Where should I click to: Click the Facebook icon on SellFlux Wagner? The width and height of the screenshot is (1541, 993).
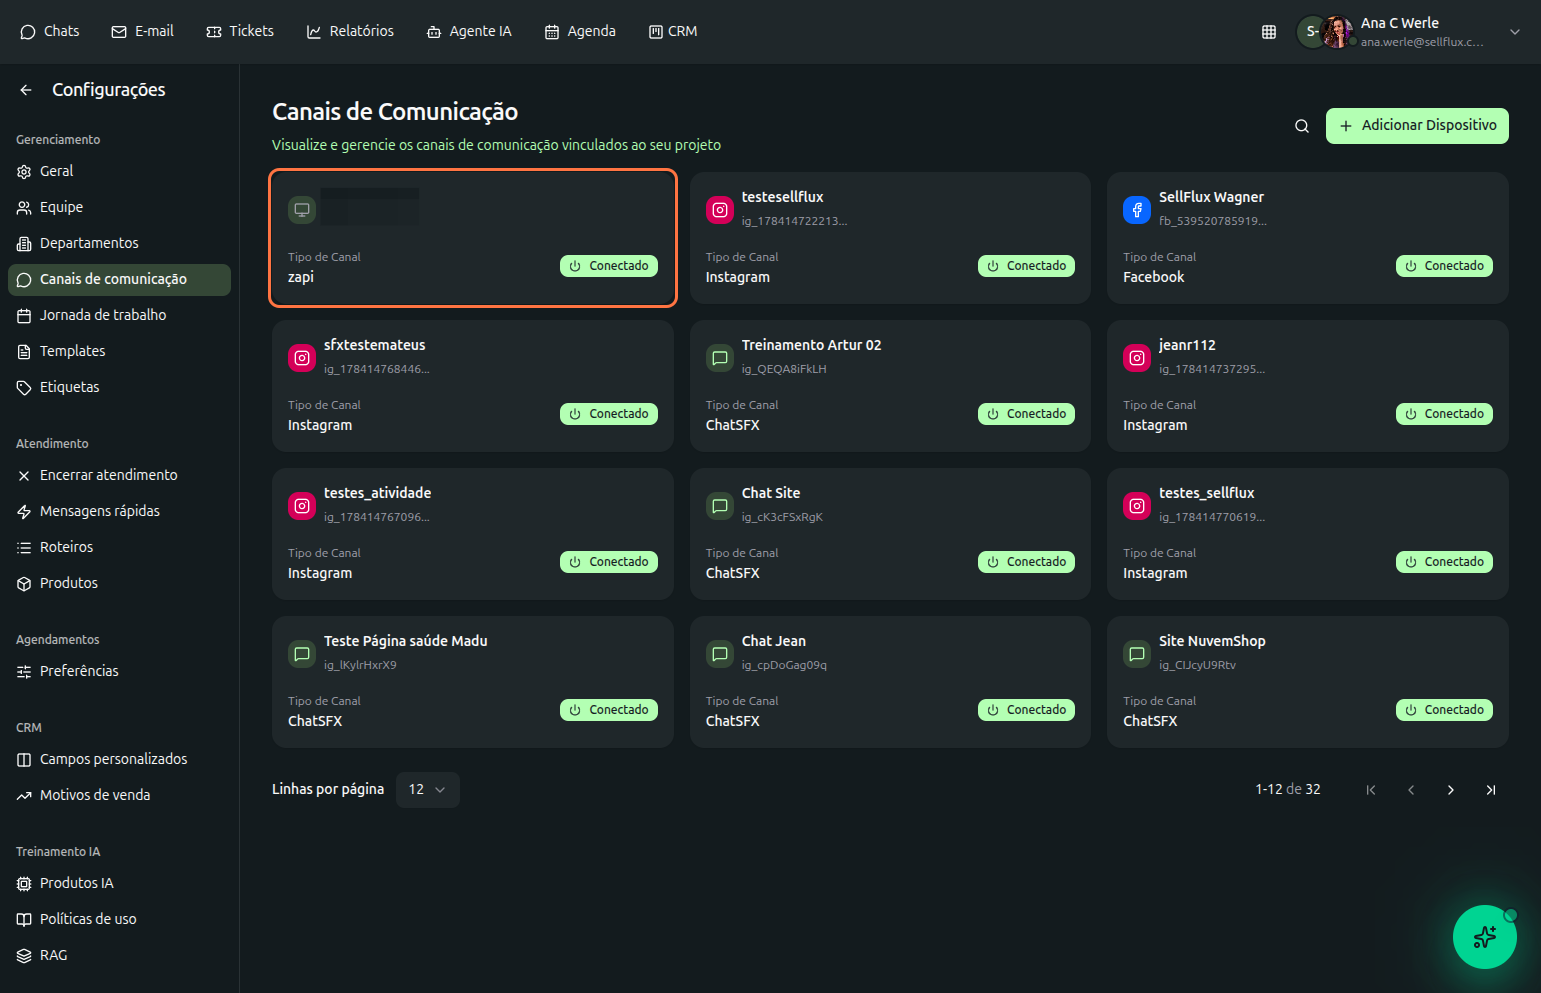(x=1137, y=210)
